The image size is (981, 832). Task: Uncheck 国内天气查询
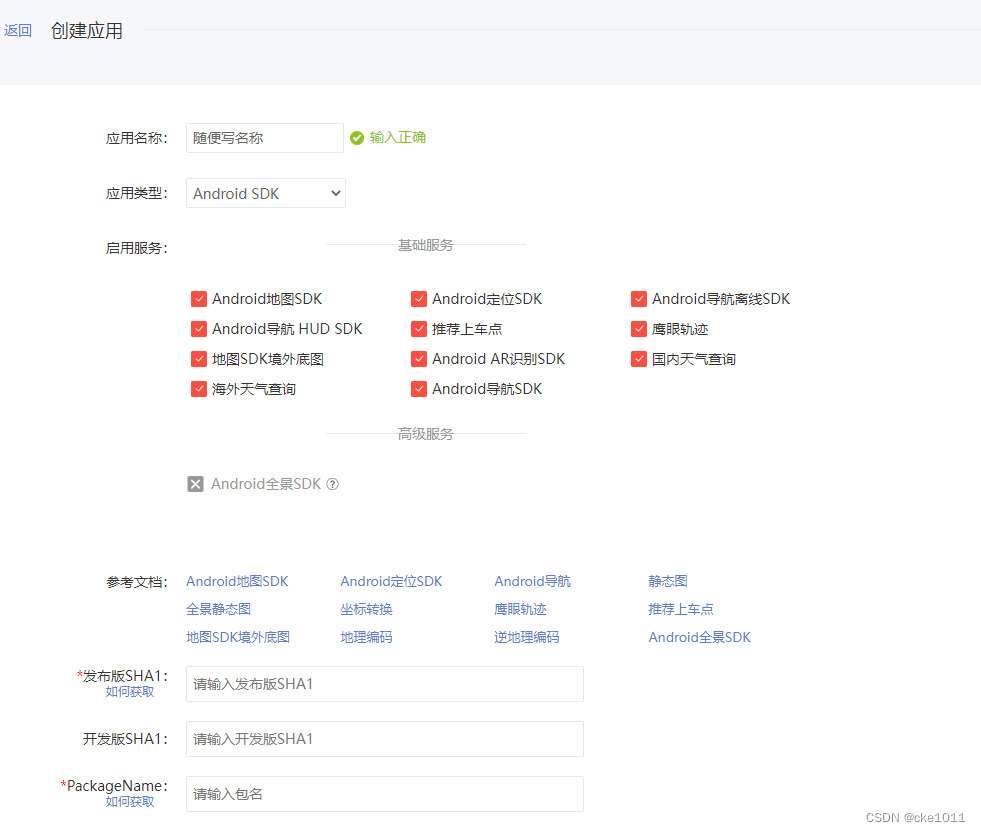pos(639,358)
